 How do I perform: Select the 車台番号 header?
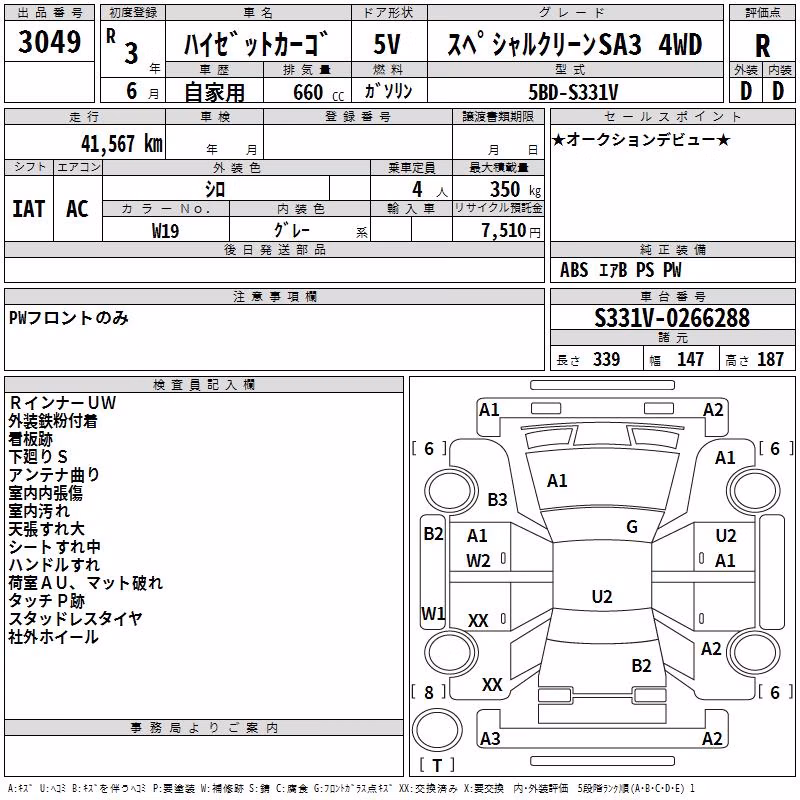click(x=672, y=296)
